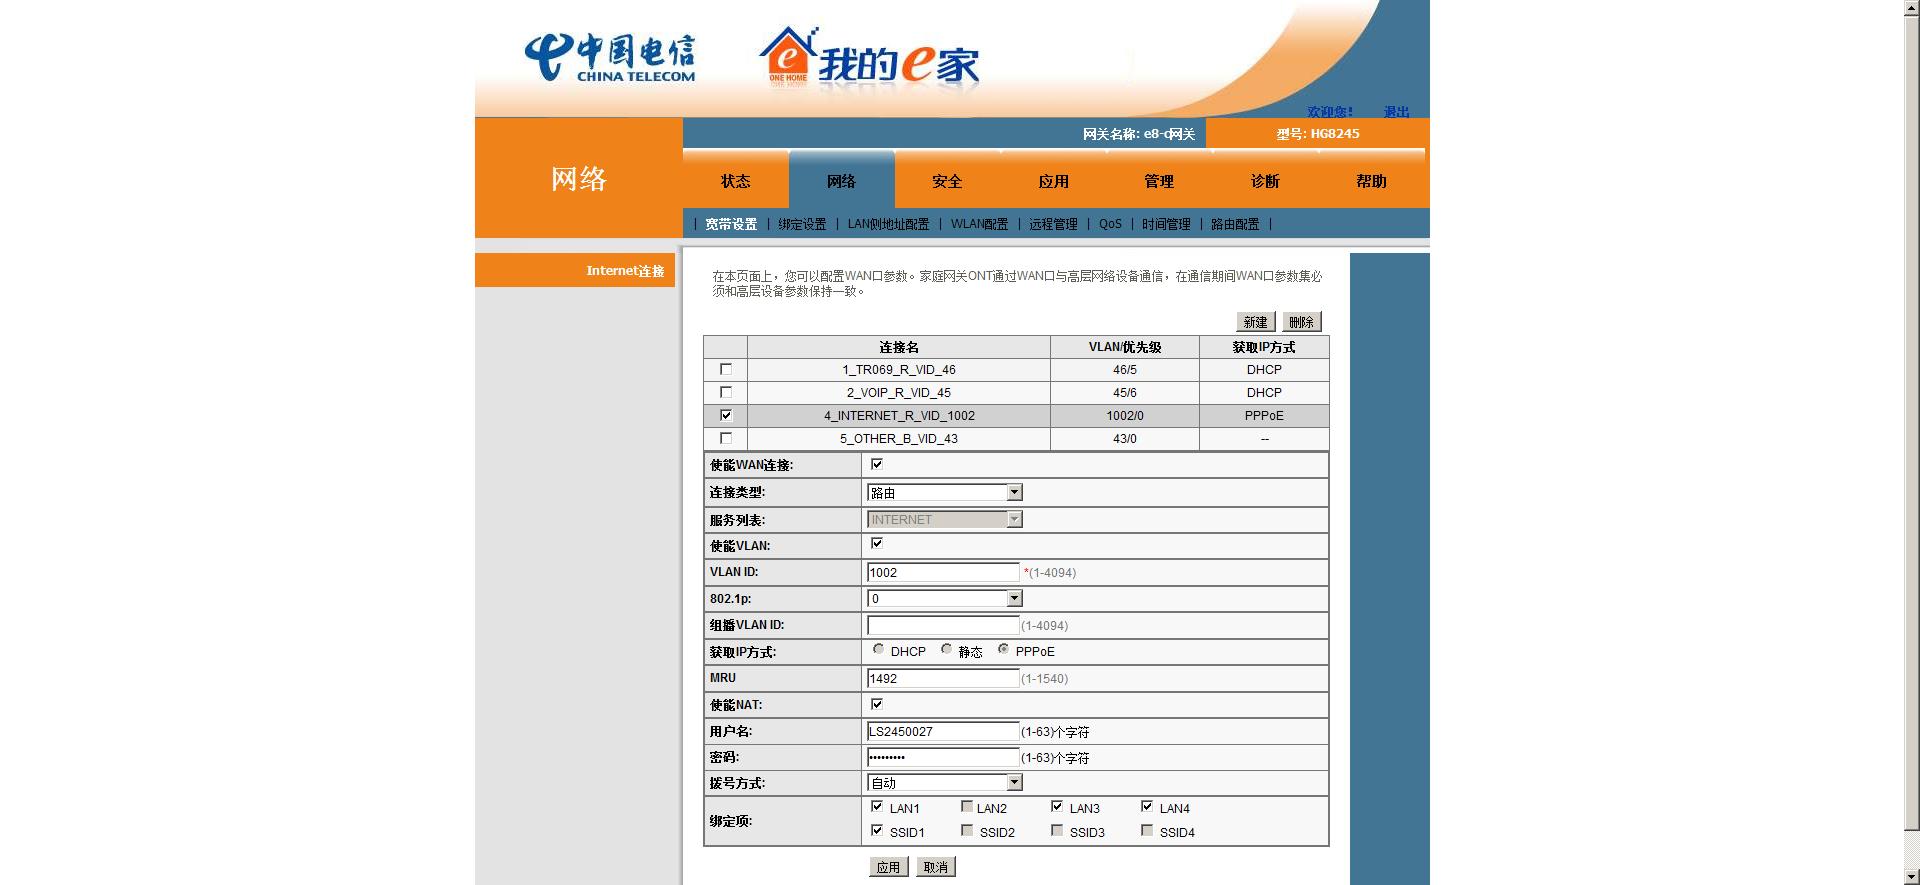
Task: Click connection name 1_TR069_R_VID_46
Action: pos(899,370)
